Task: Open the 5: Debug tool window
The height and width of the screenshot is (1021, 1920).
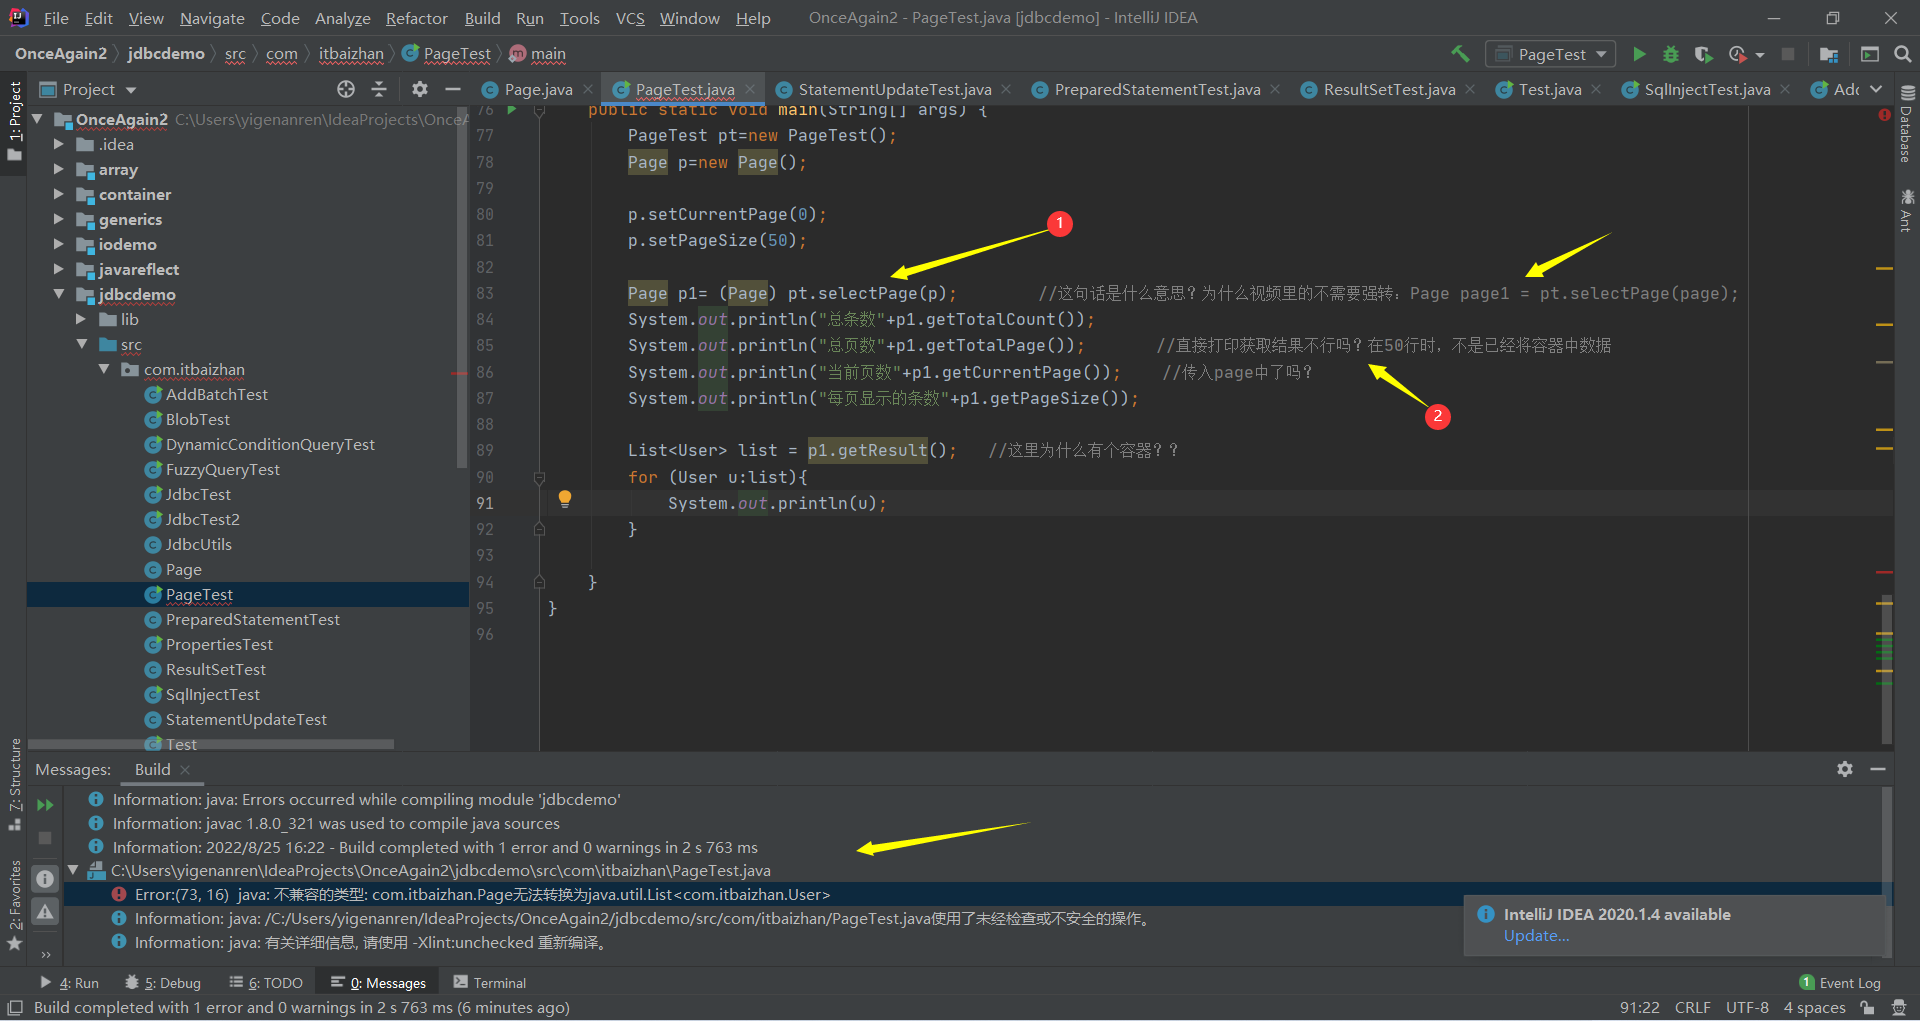Action: tap(163, 983)
